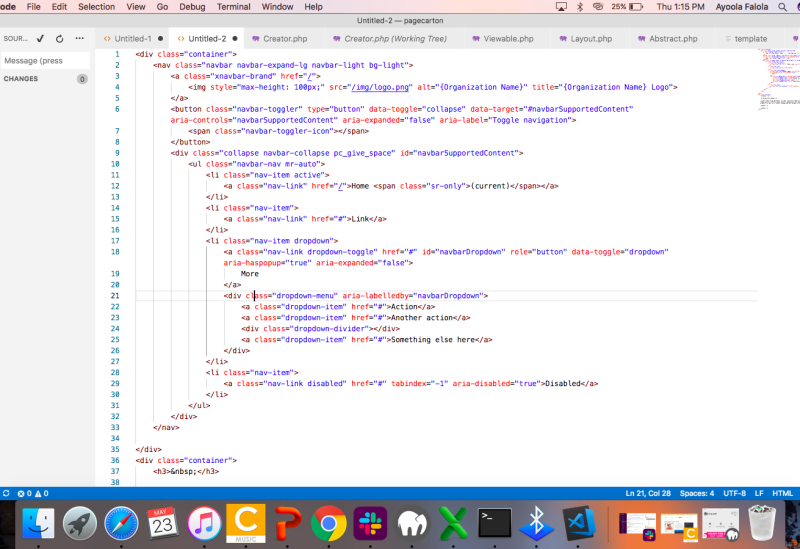Click the word More on line 19
This screenshot has width=800, height=549.
point(249,274)
